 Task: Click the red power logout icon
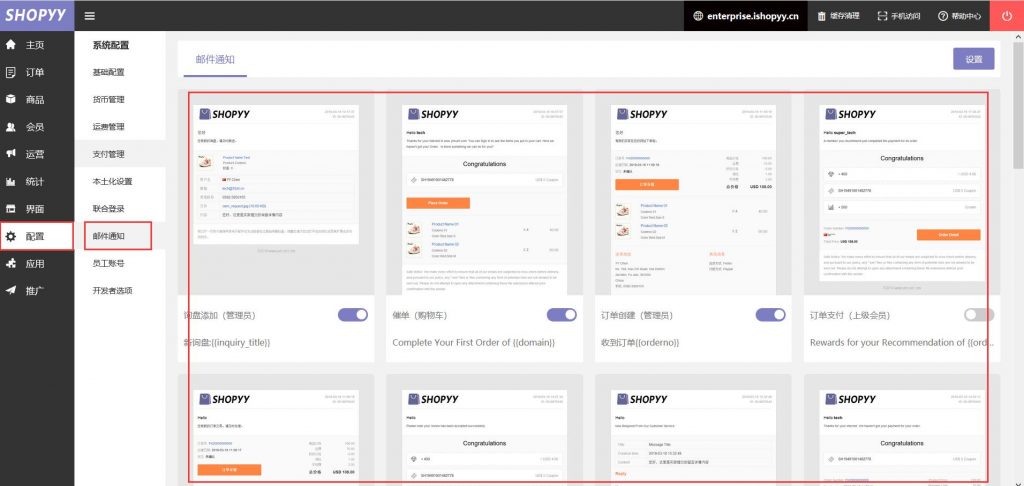coord(1006,16)
